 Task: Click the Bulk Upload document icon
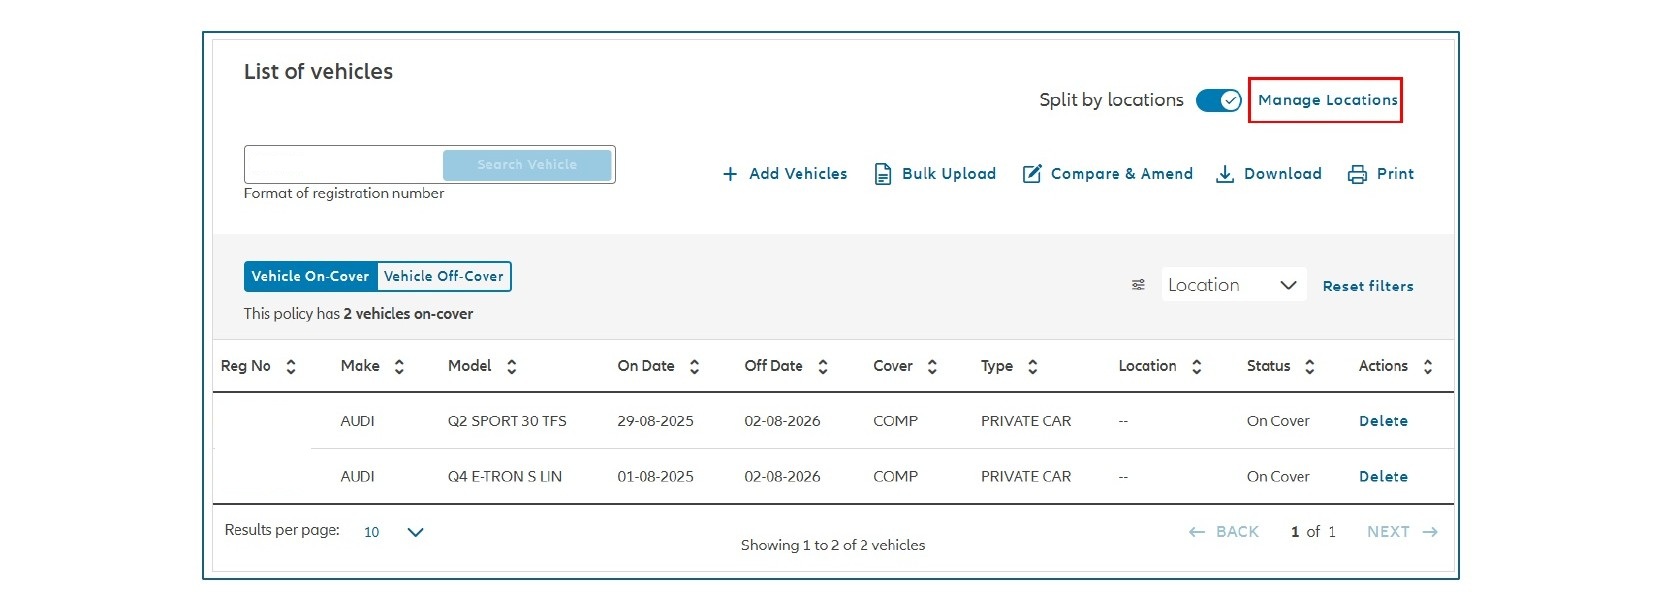pyautogui.click(x=883, y=174)
